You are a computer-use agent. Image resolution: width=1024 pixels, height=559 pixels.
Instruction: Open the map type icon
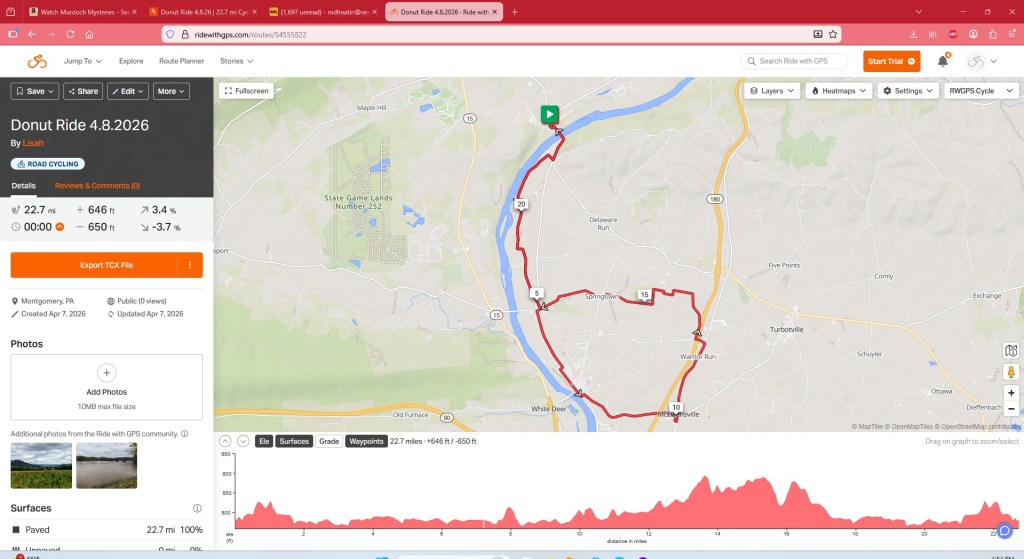1011,351
